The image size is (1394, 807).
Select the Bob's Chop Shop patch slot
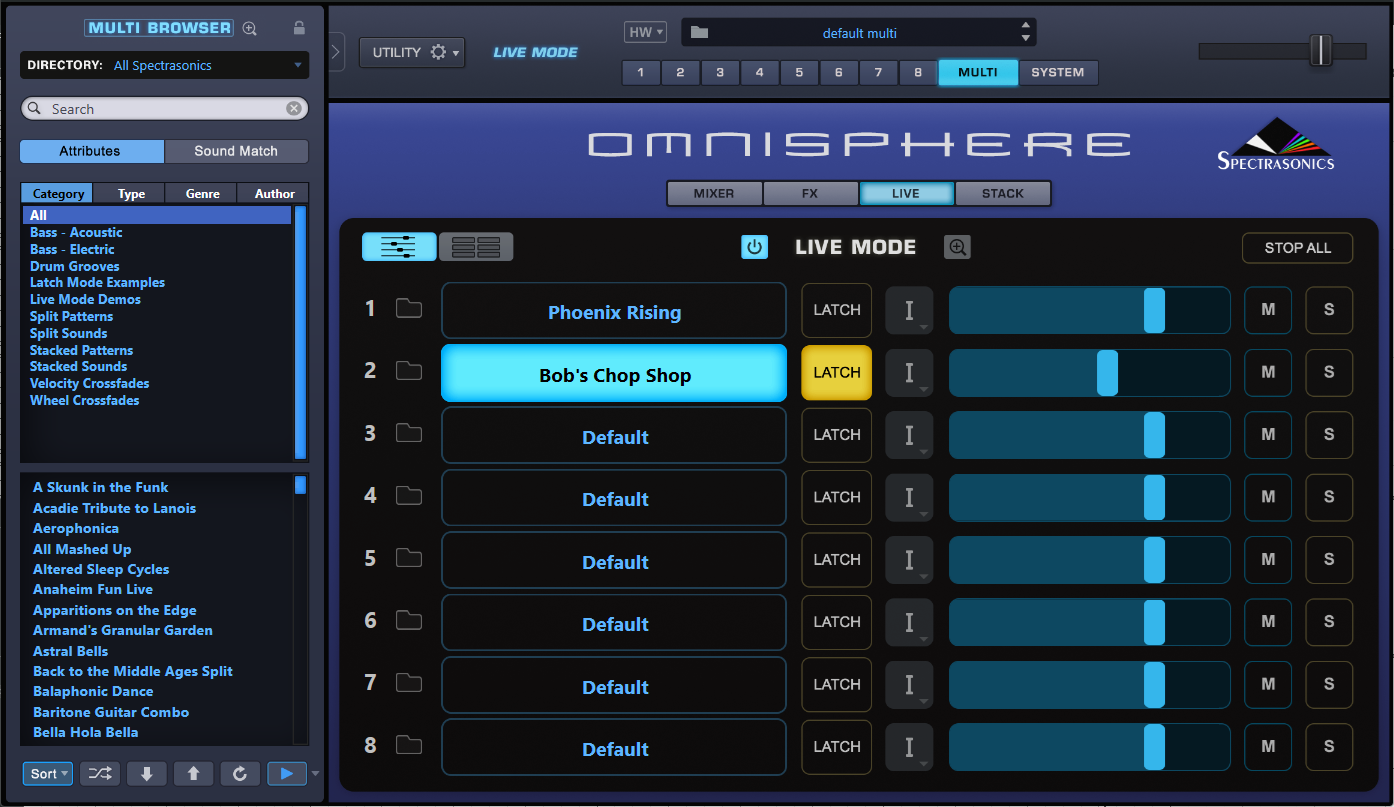click(x=614, y=373)
